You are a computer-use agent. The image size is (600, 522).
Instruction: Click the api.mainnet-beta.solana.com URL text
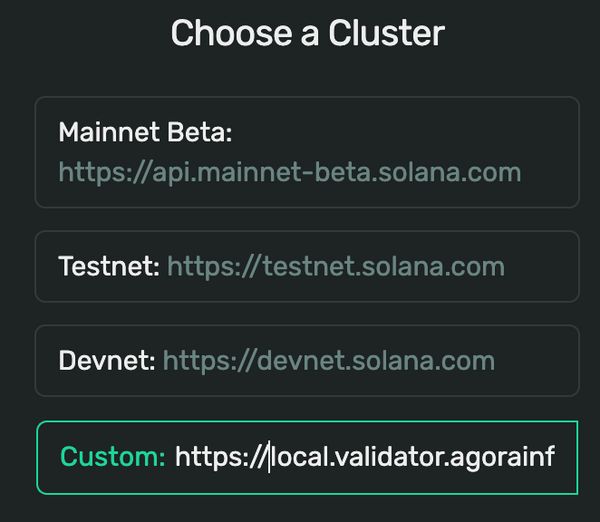click(x=290, y=173)
